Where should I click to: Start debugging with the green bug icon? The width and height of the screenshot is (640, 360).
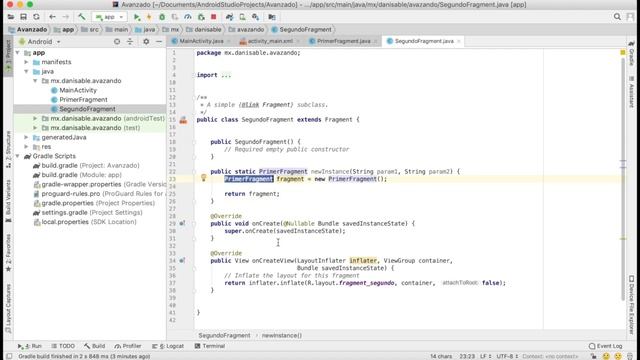[x=162, y=17]
